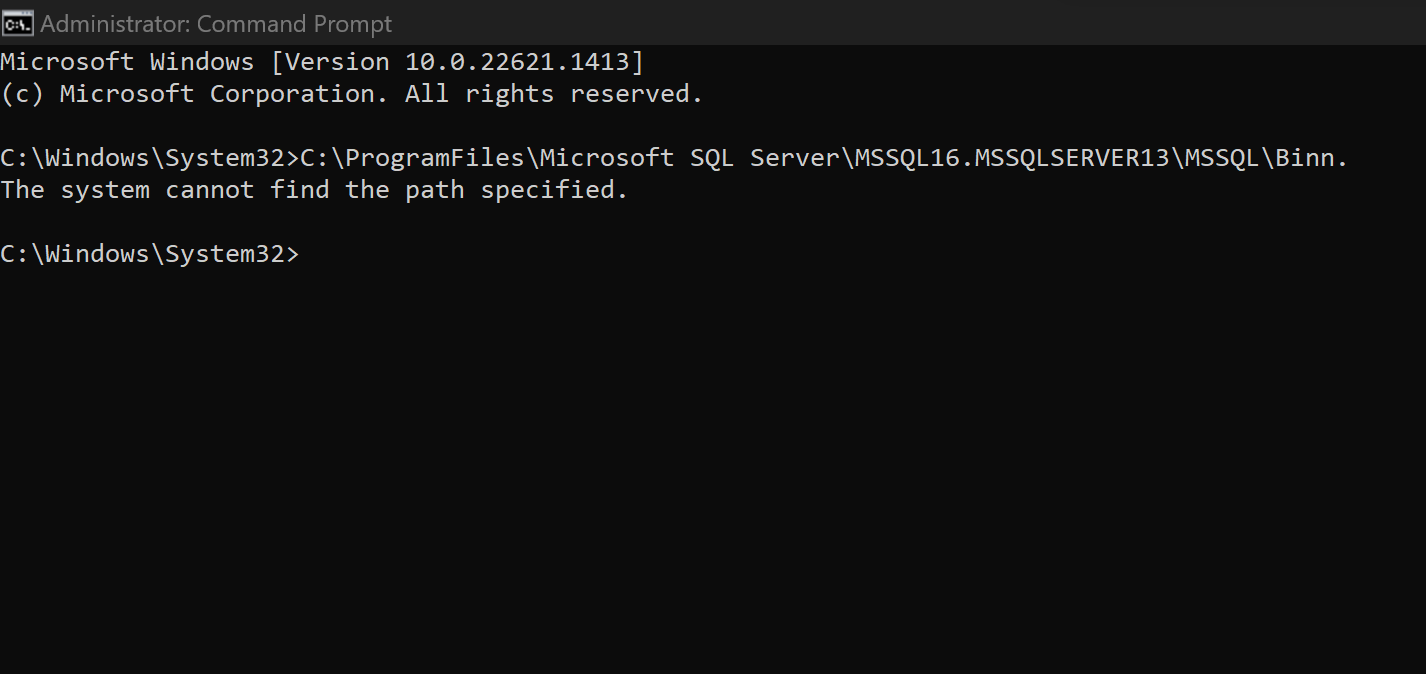Place cursor right after the last prompt
This screenshot has width=1426, height=674.
coord(304,254)
